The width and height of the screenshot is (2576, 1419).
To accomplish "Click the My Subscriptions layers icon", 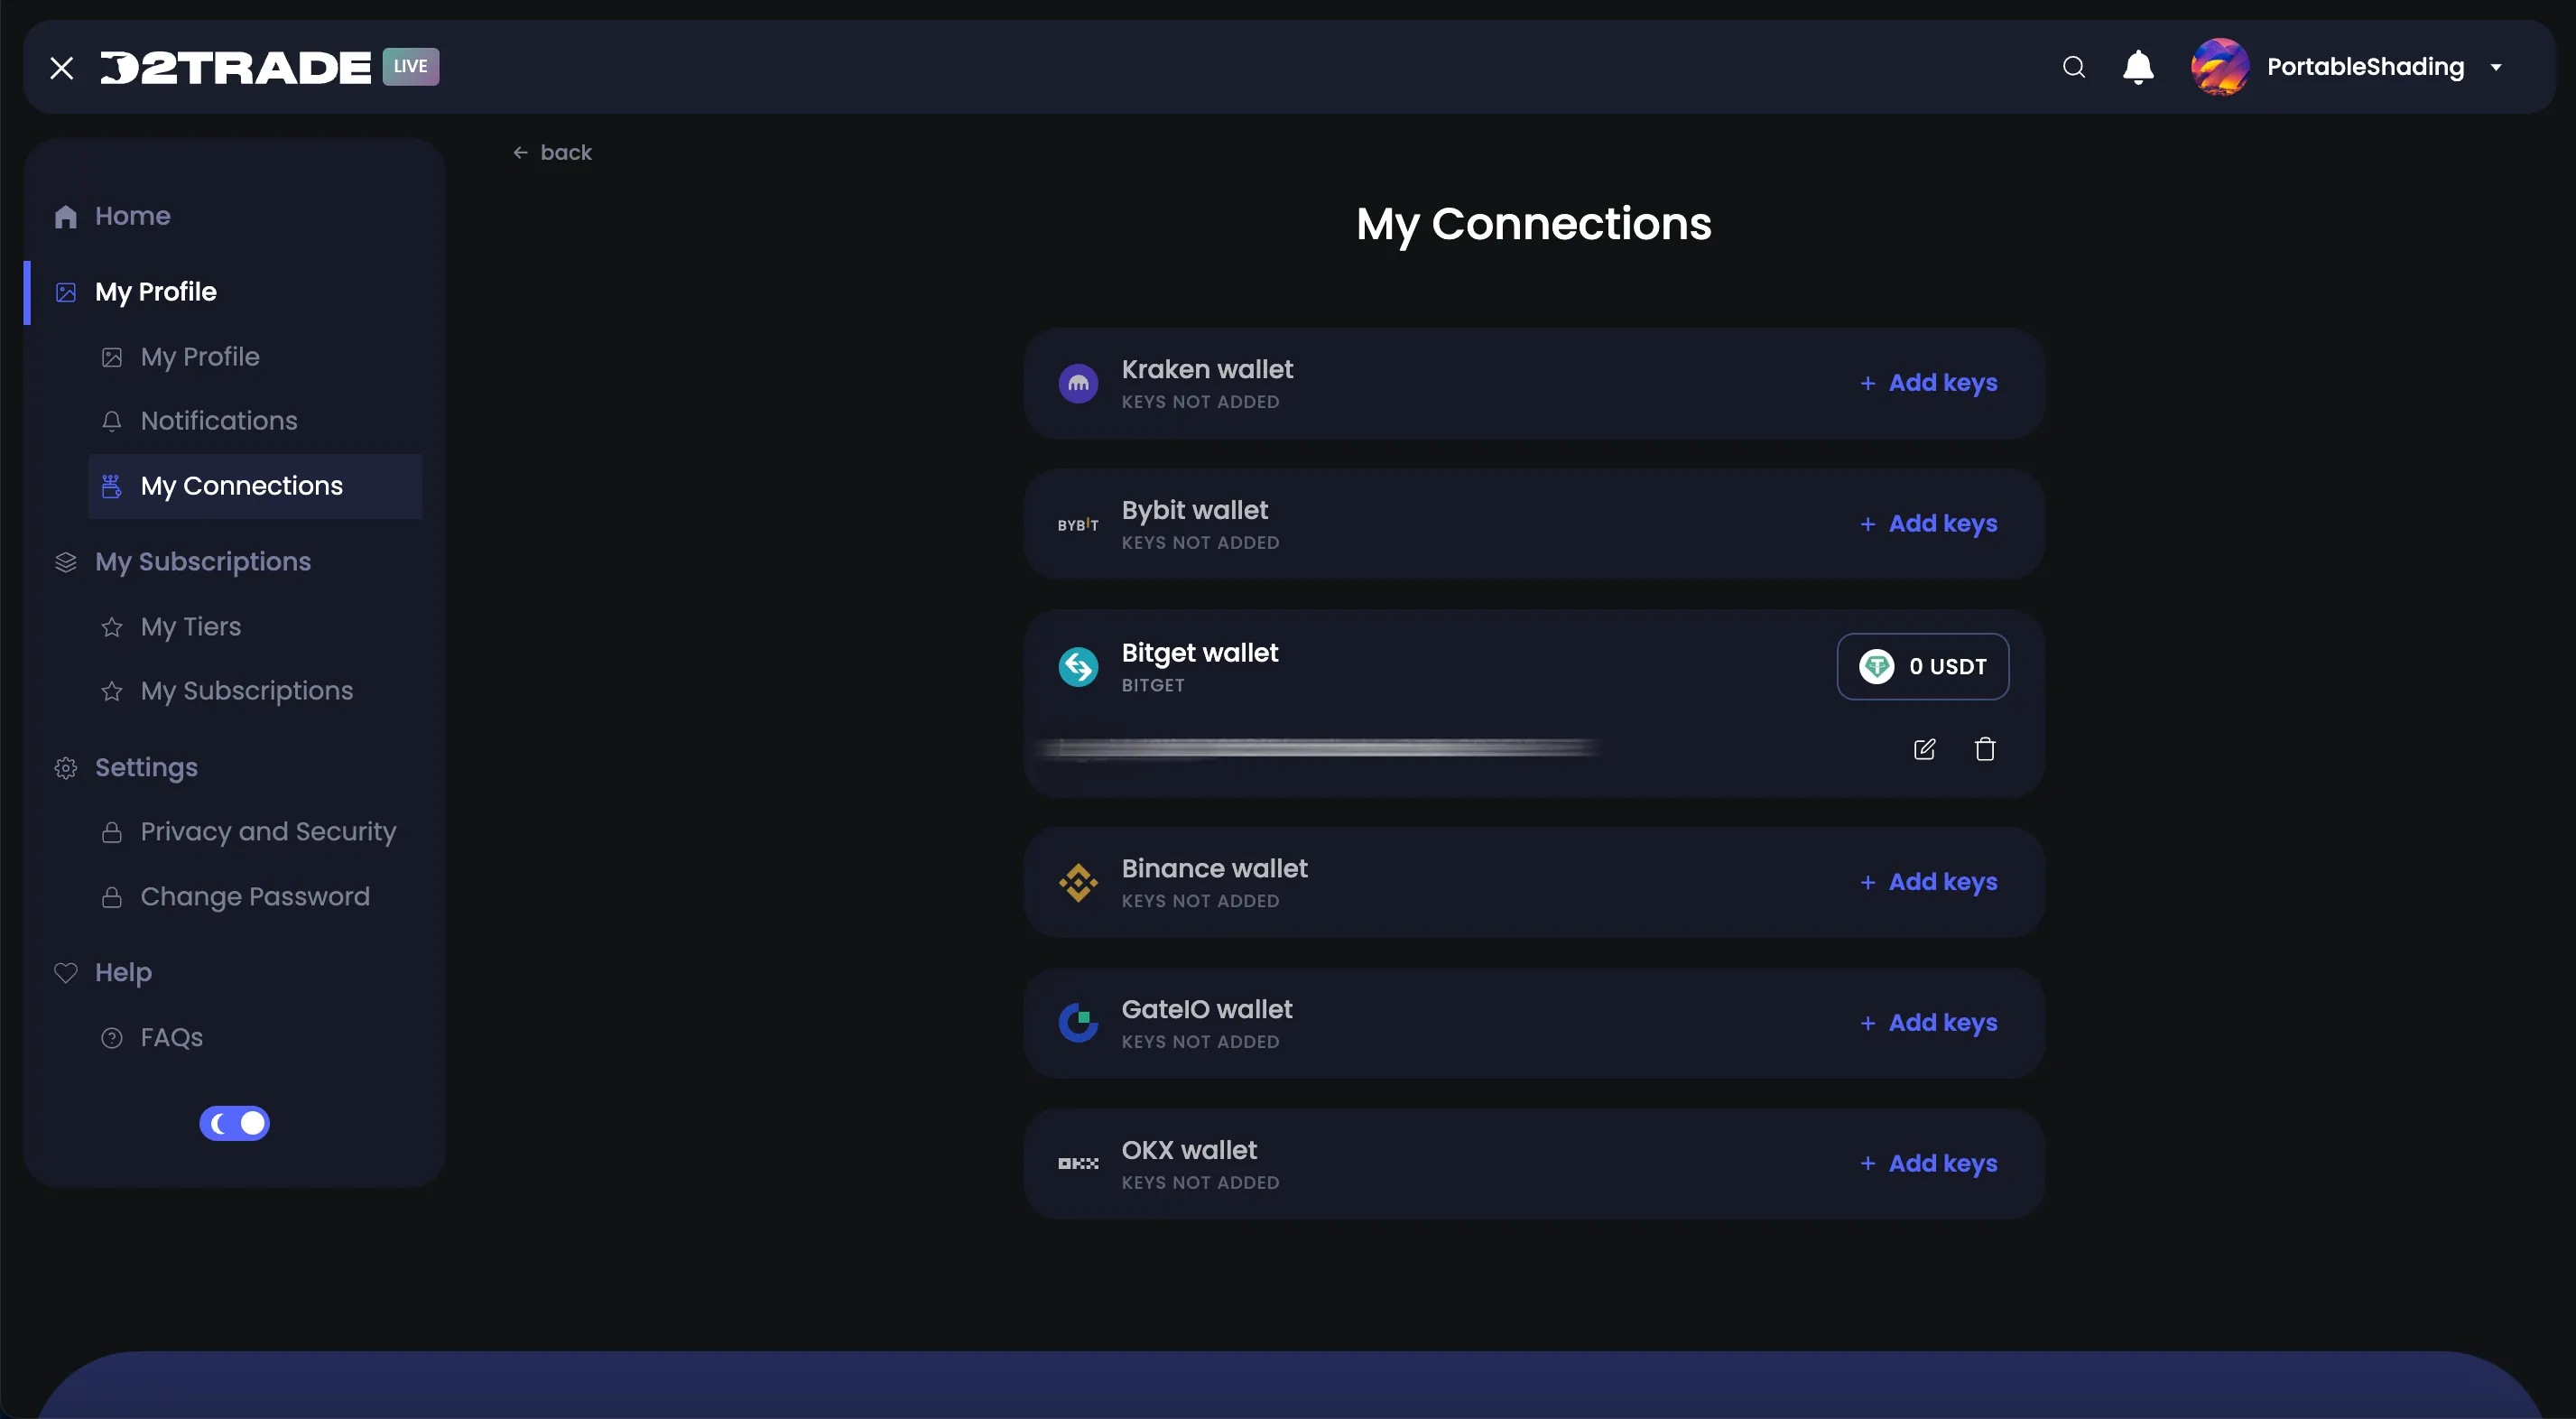I will click(66, 562).
